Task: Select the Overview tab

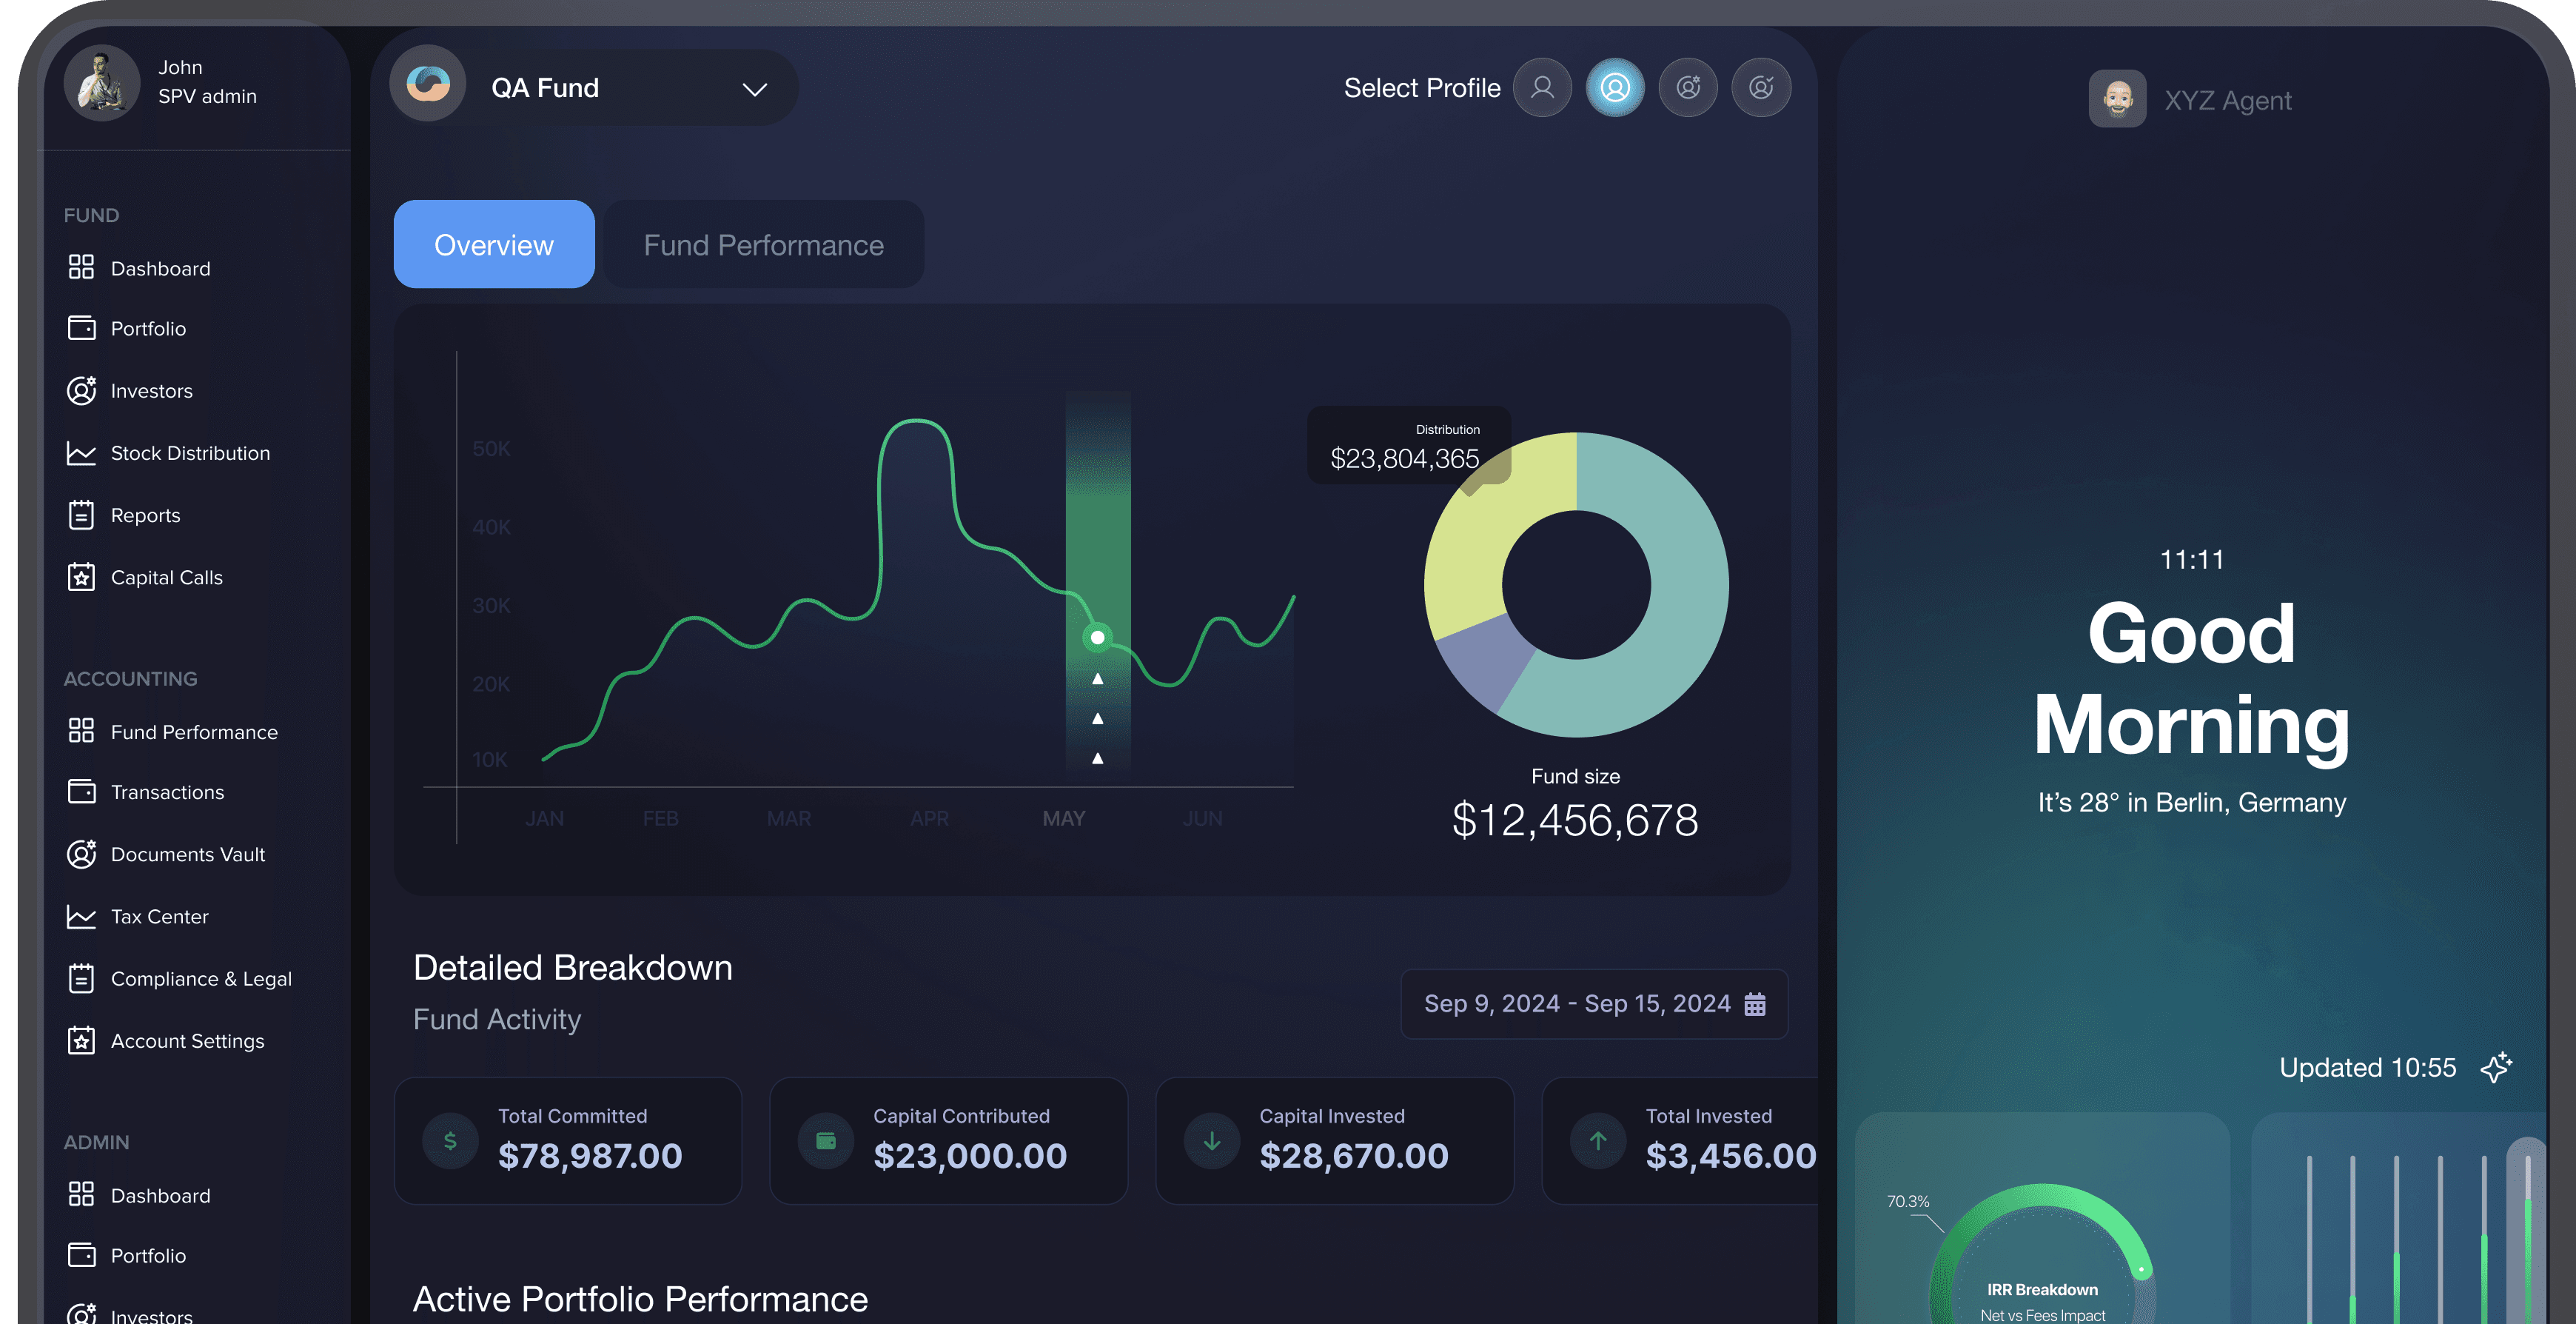Action: (493, 244)
